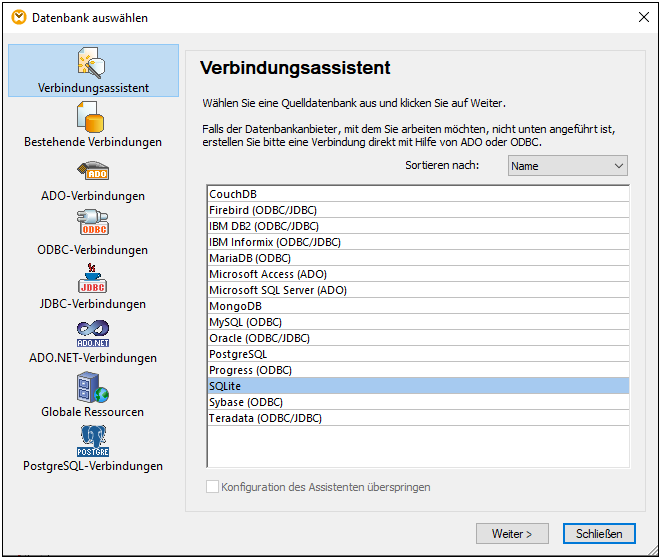
Task: Choose IBM DB2 (ODBC/JDBC) from list
Action: (418, 226)
